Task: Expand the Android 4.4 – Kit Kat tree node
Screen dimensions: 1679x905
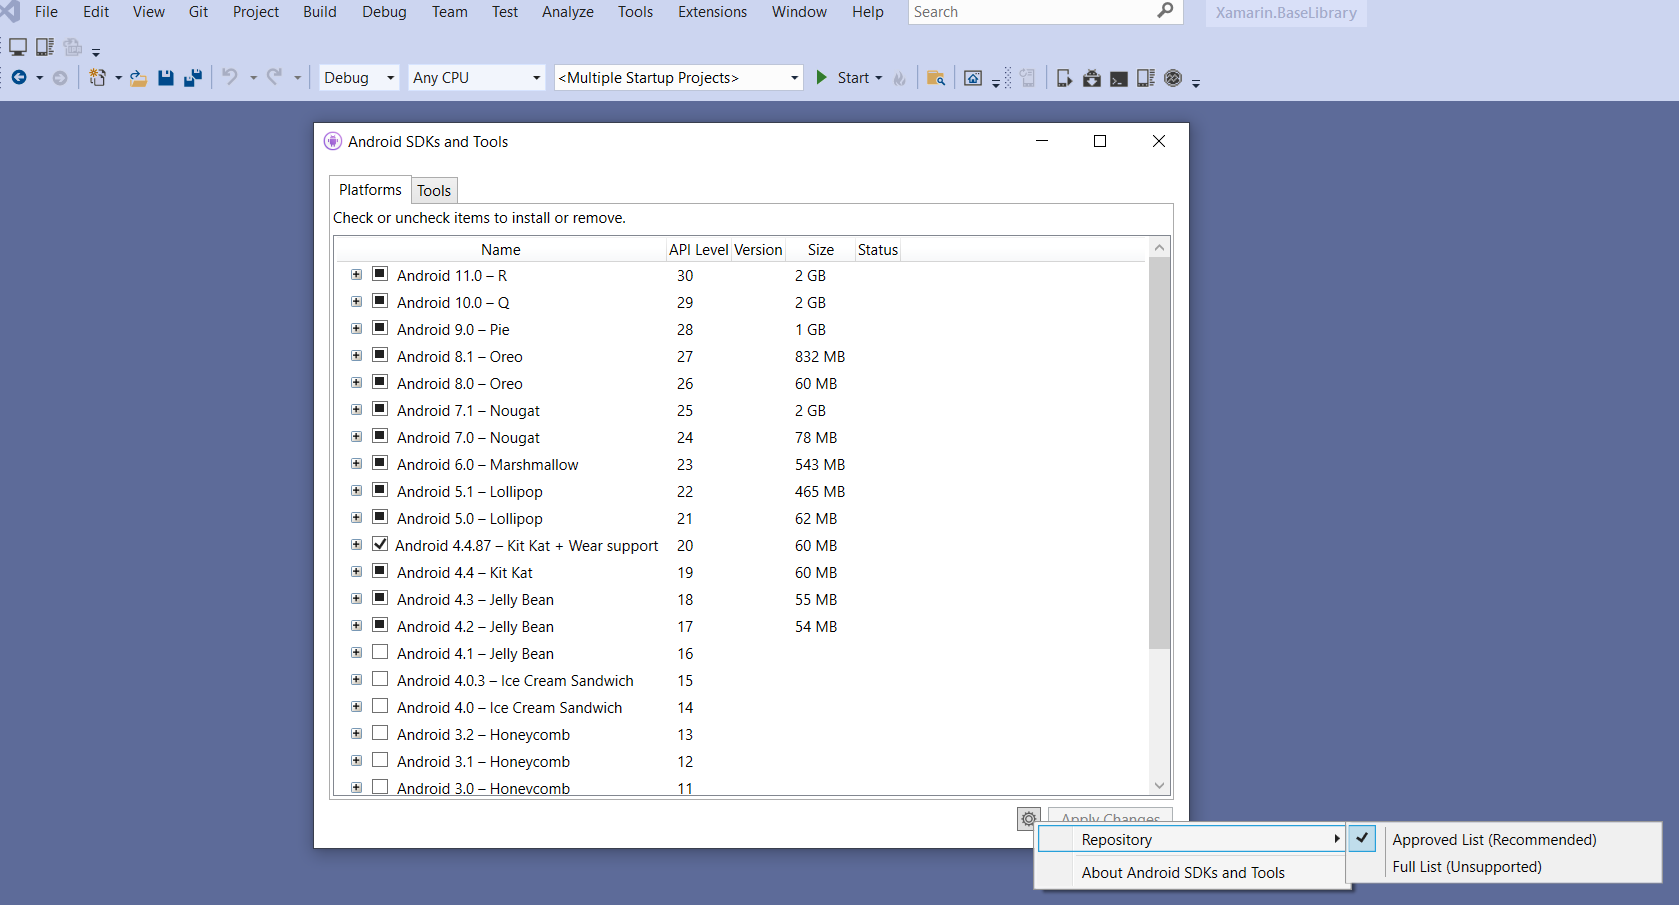Action: 356,571
